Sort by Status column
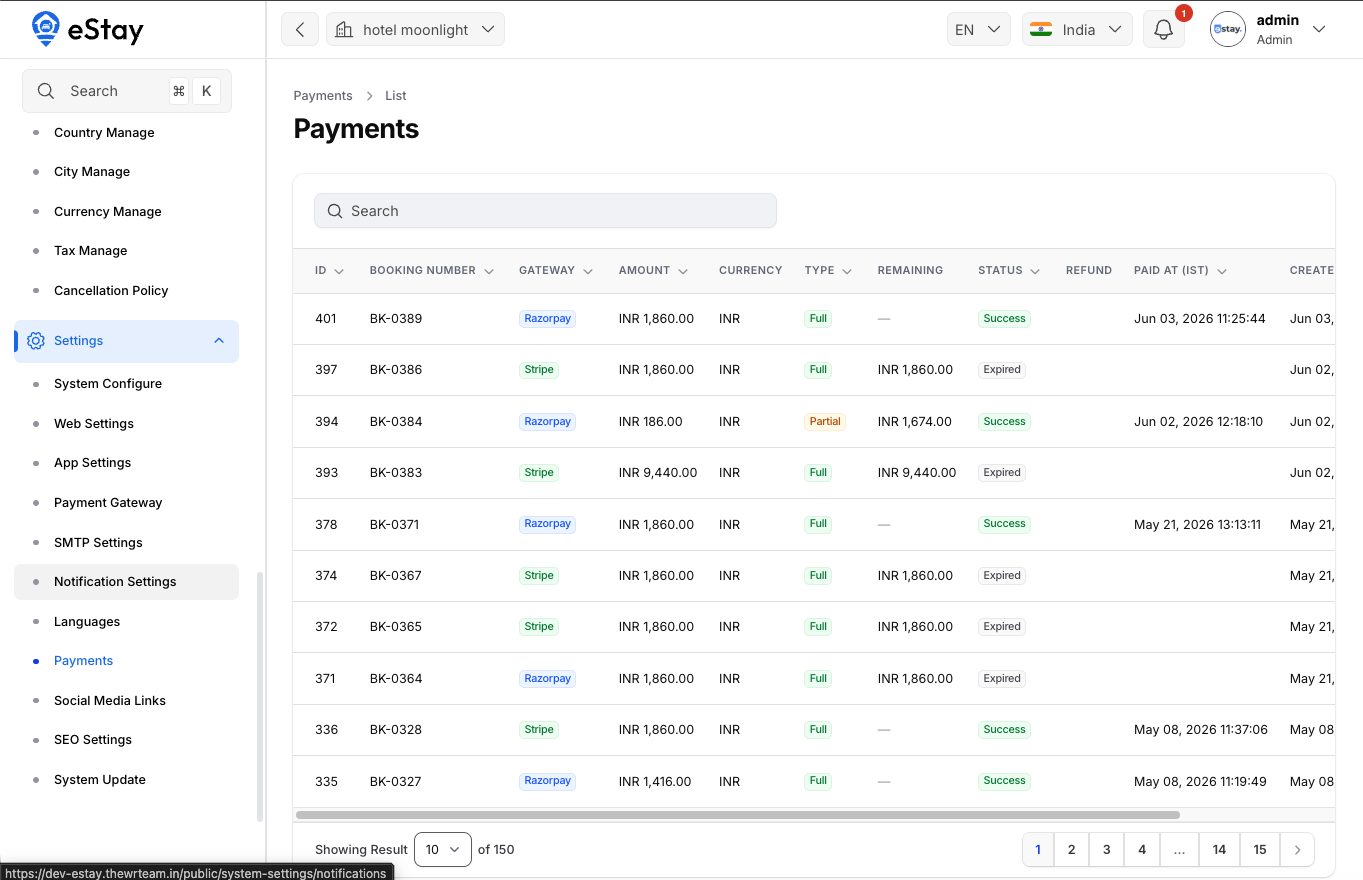Image resolution: width=1363 pixels, height=880 pixels. 1009,271
